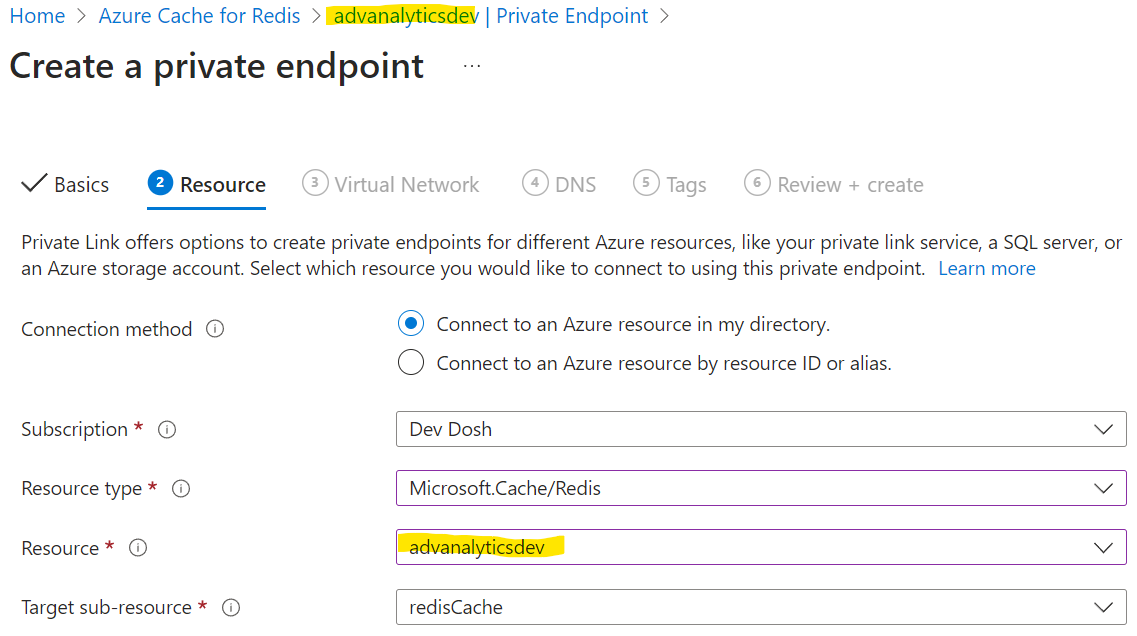Screen dimensions: 1137x636
Task: Open the Tags tab
Action: click(669, 185)
